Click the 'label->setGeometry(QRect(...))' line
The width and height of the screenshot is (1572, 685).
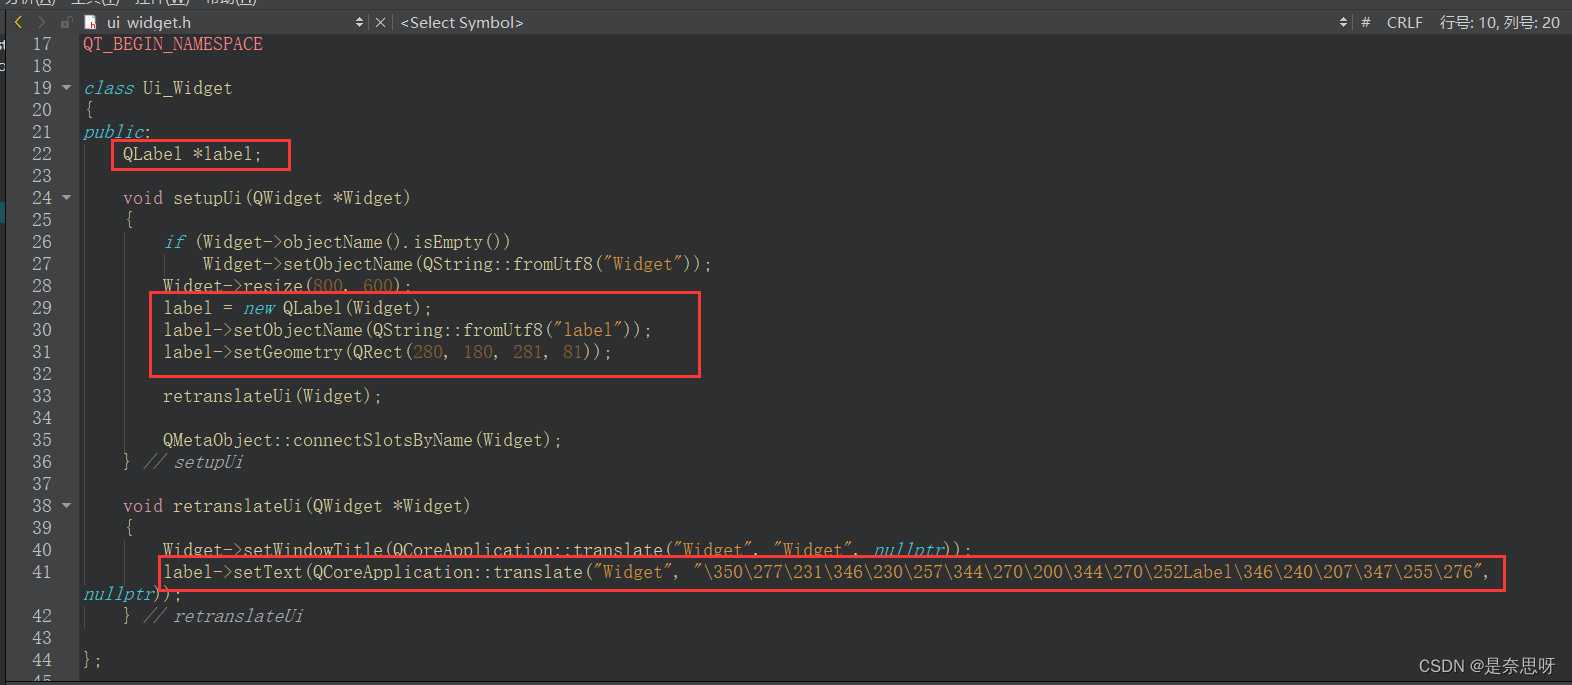[x=387, y=352]
